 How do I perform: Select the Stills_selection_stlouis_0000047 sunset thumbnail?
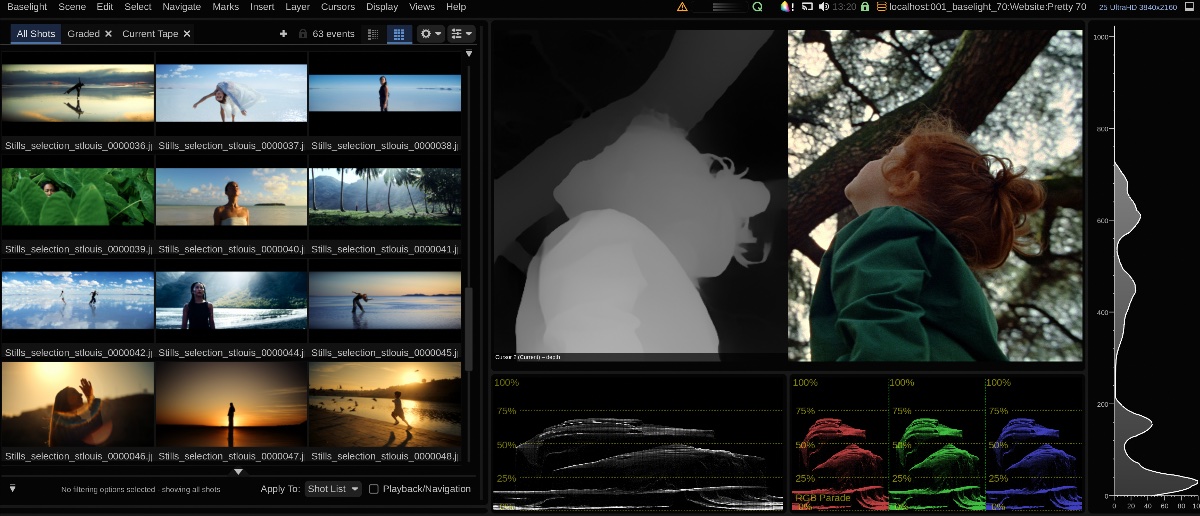click(231, 404)
